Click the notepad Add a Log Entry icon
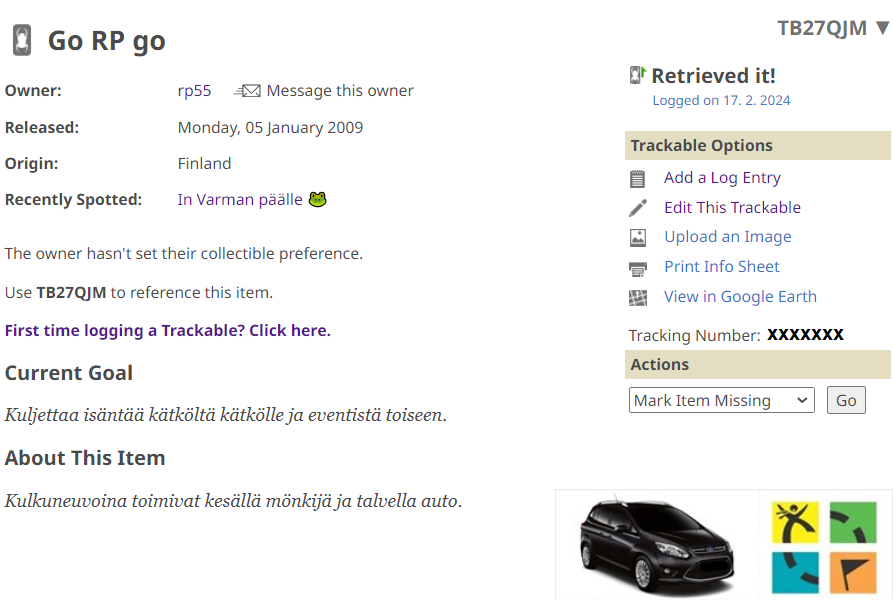The width and height of the screenshot is (893, 600). tap(637, 179)
